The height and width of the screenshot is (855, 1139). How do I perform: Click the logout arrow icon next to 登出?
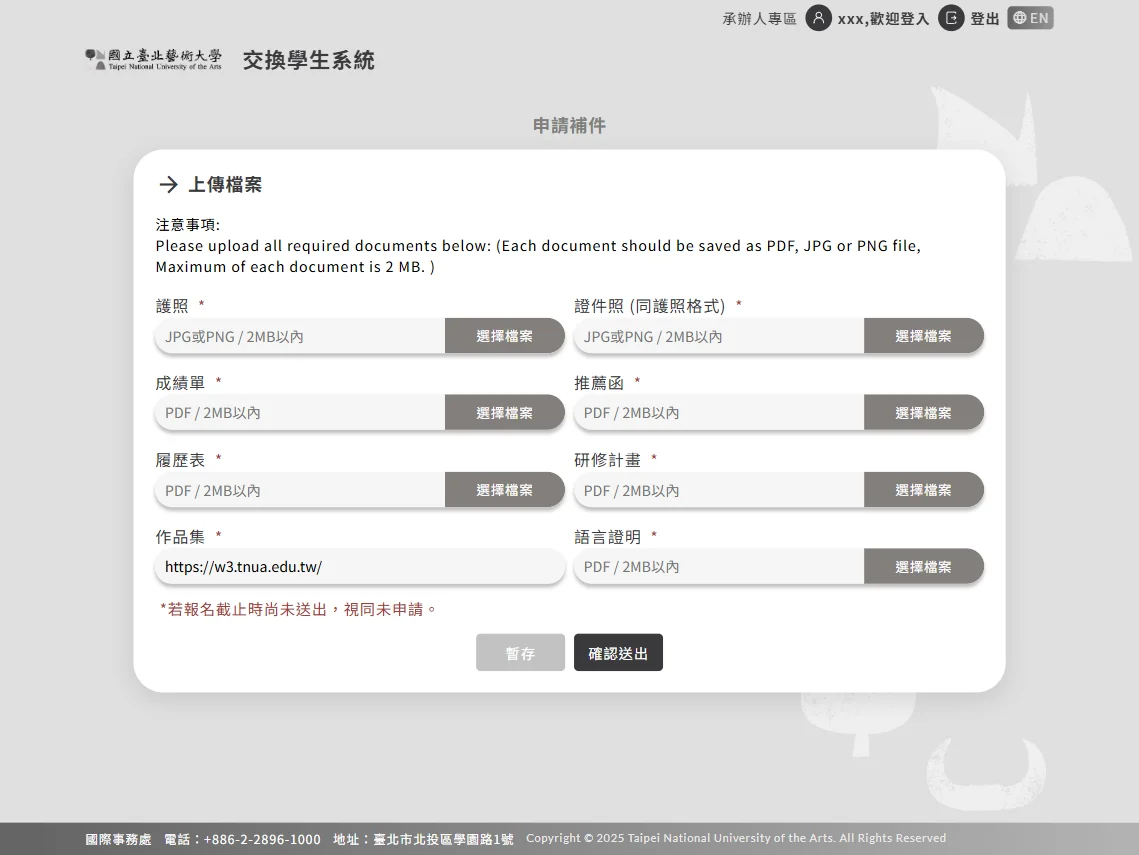(x=951, y=18)
